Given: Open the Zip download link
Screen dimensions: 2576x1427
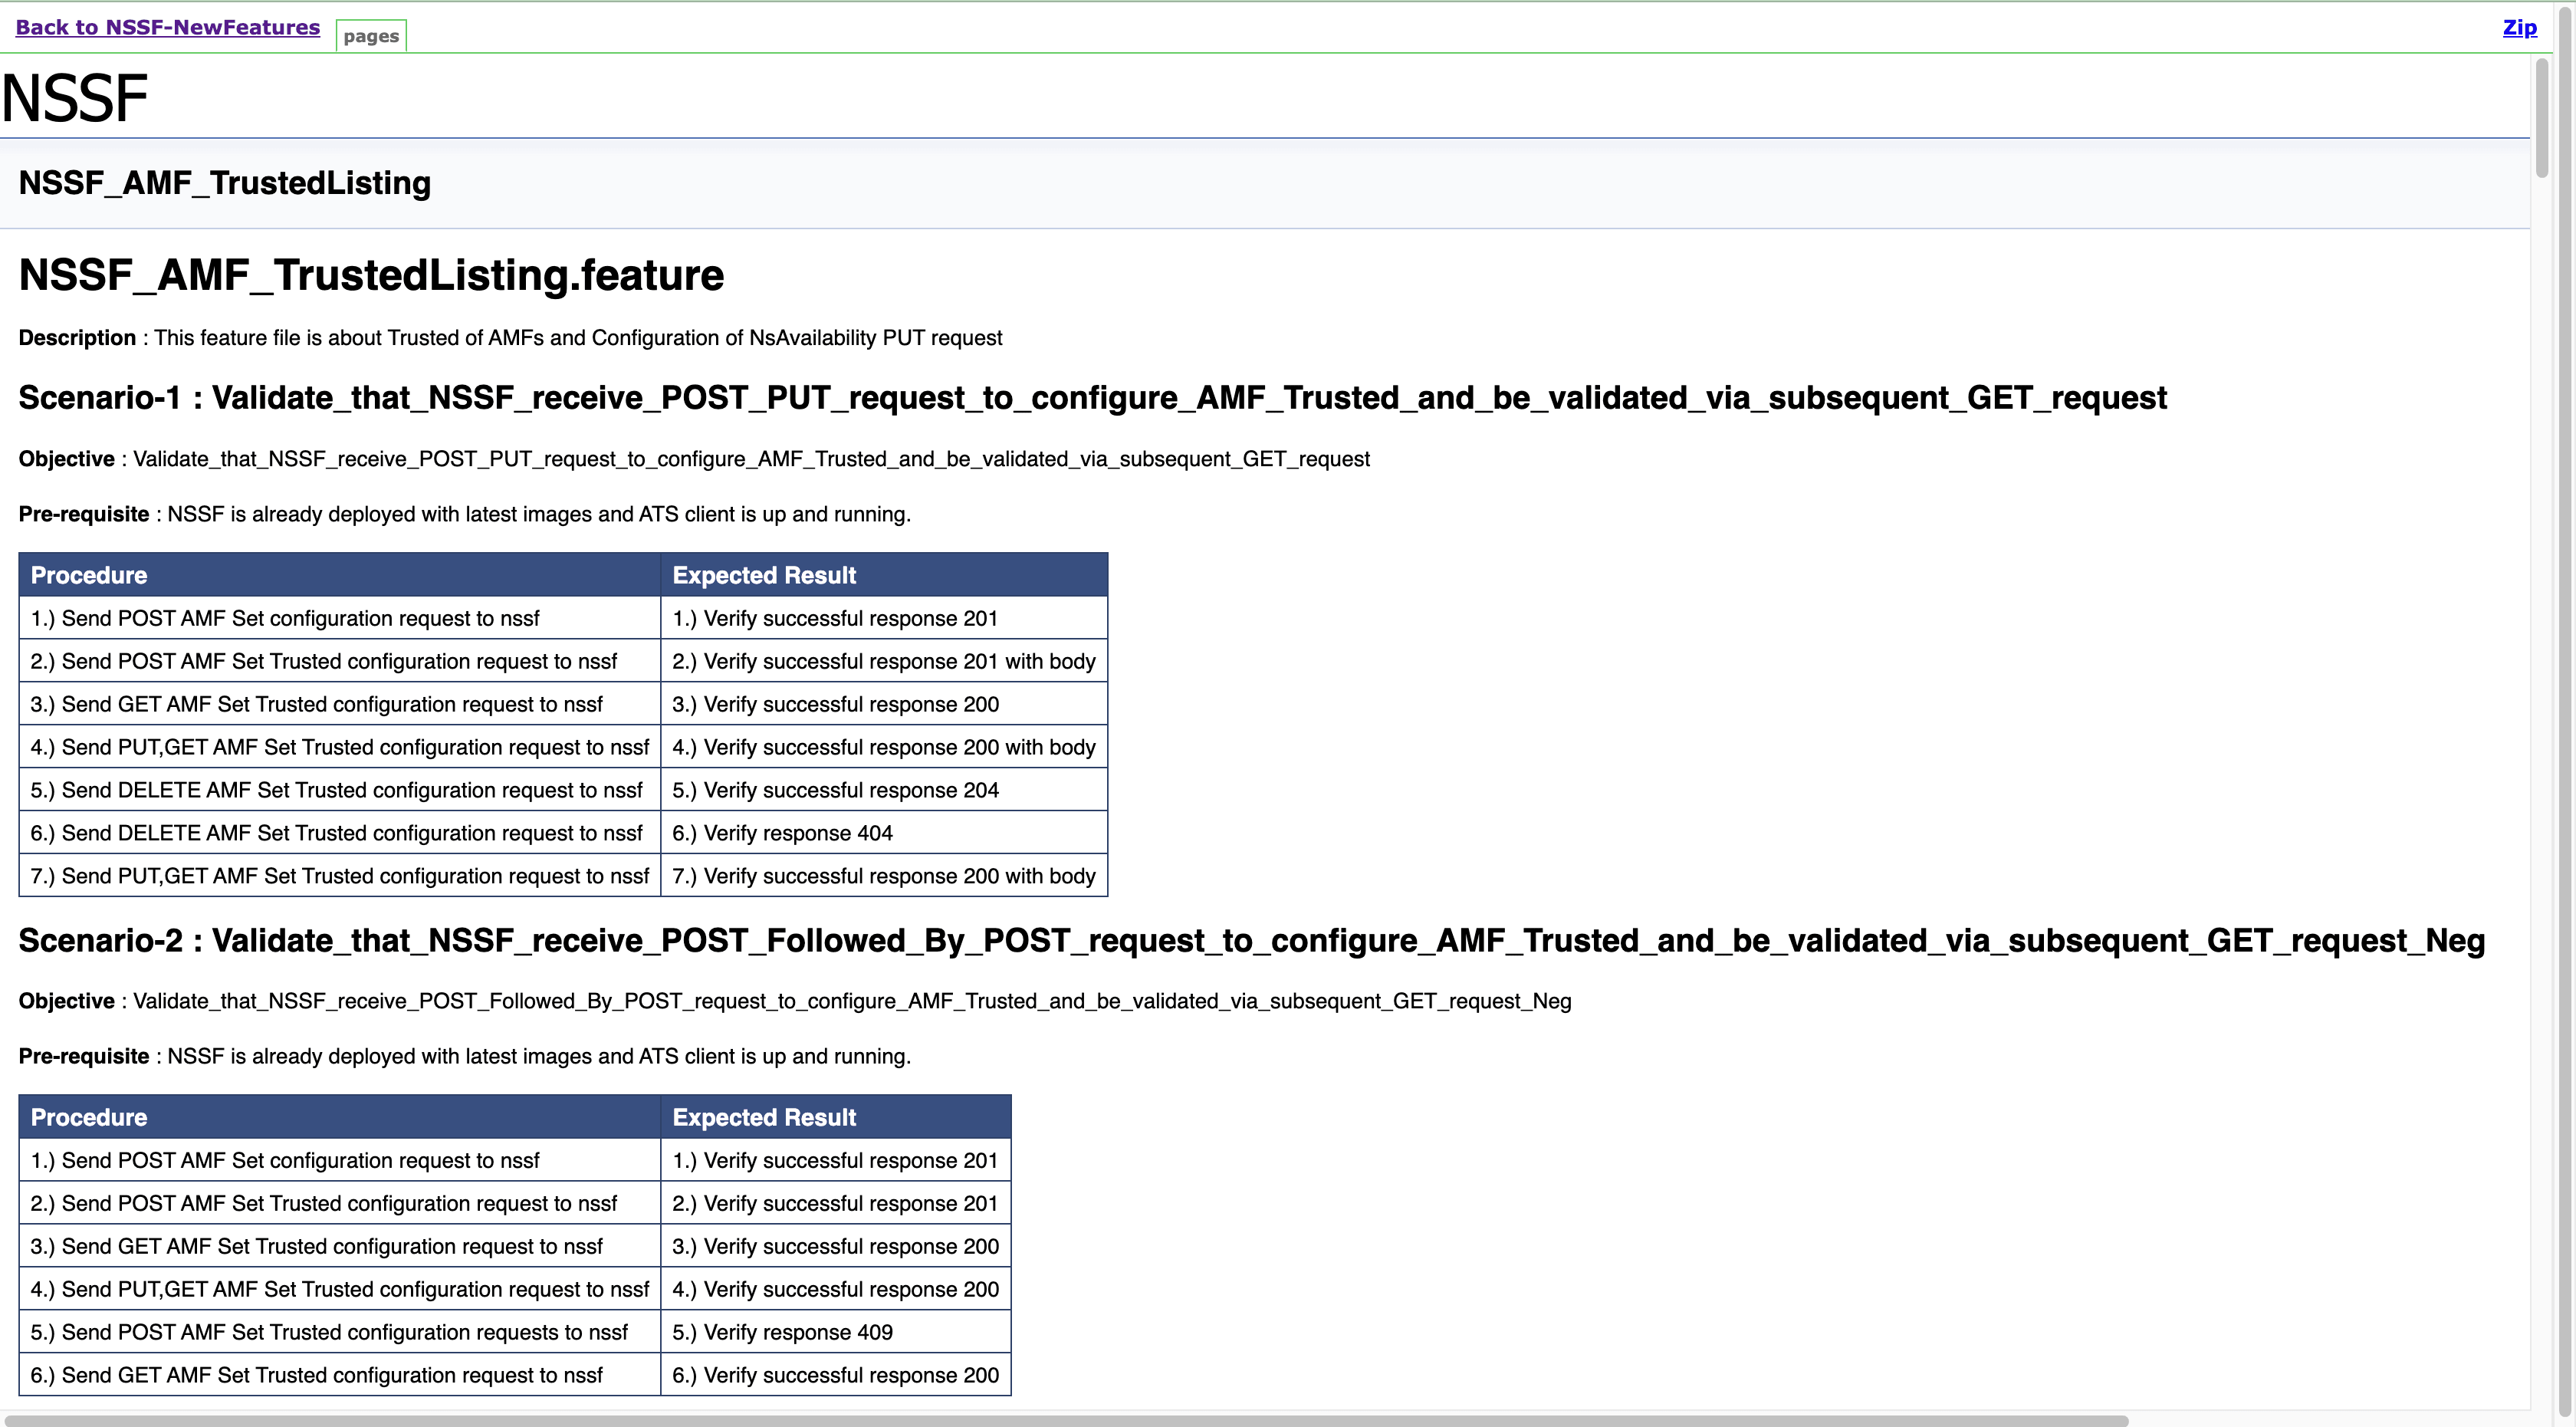Looking at the screenshot, I should [x=2519, y=27].
